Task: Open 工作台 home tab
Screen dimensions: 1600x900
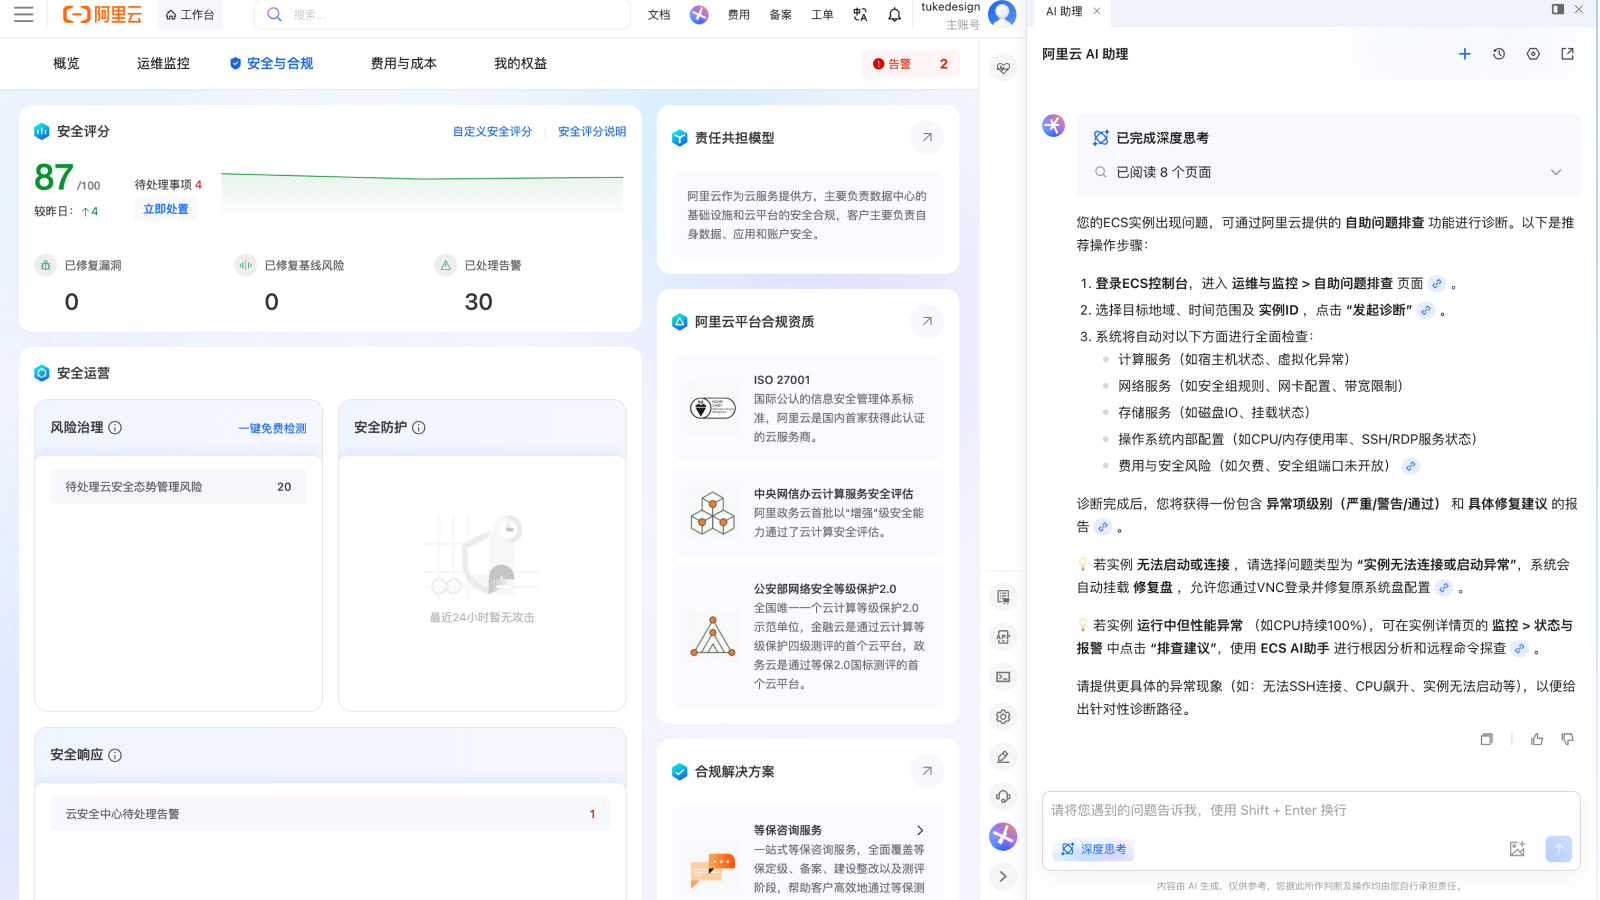Action: [x=190, y=15]
